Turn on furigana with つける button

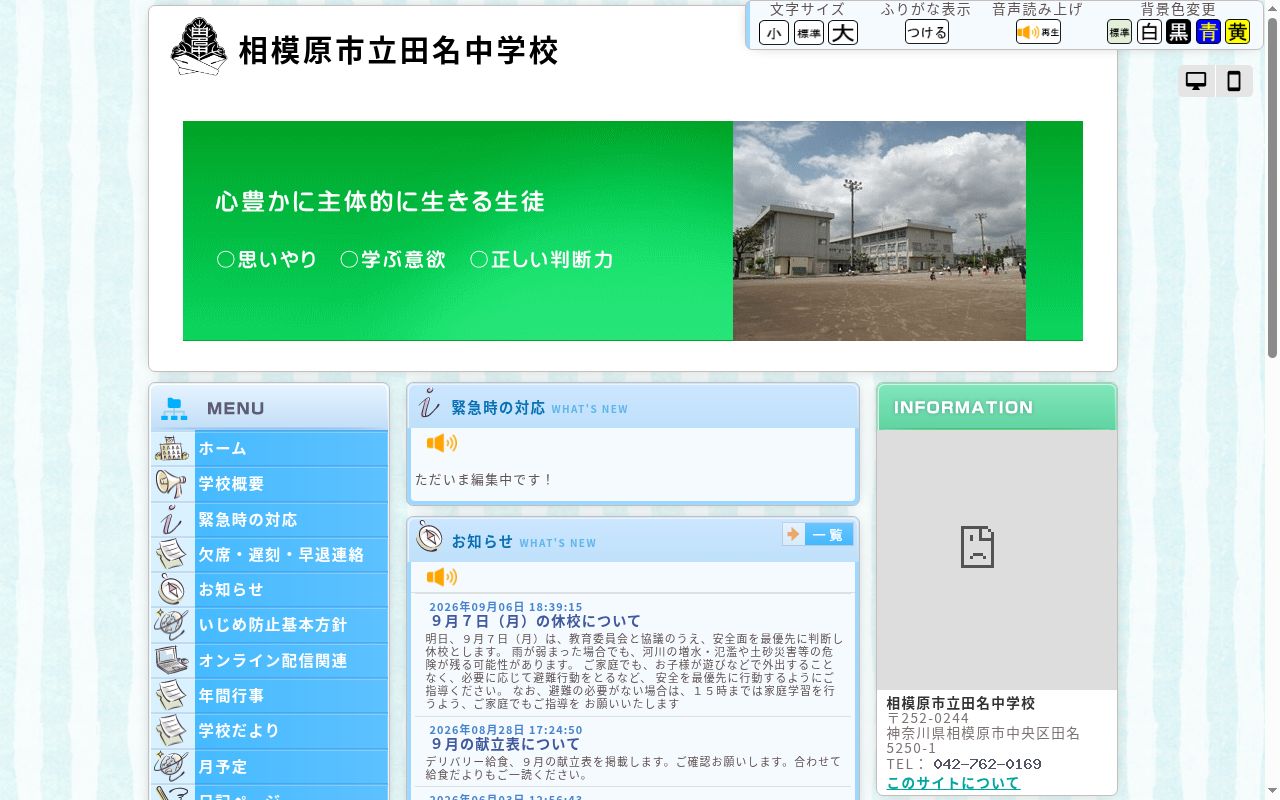tap(927, 32)
